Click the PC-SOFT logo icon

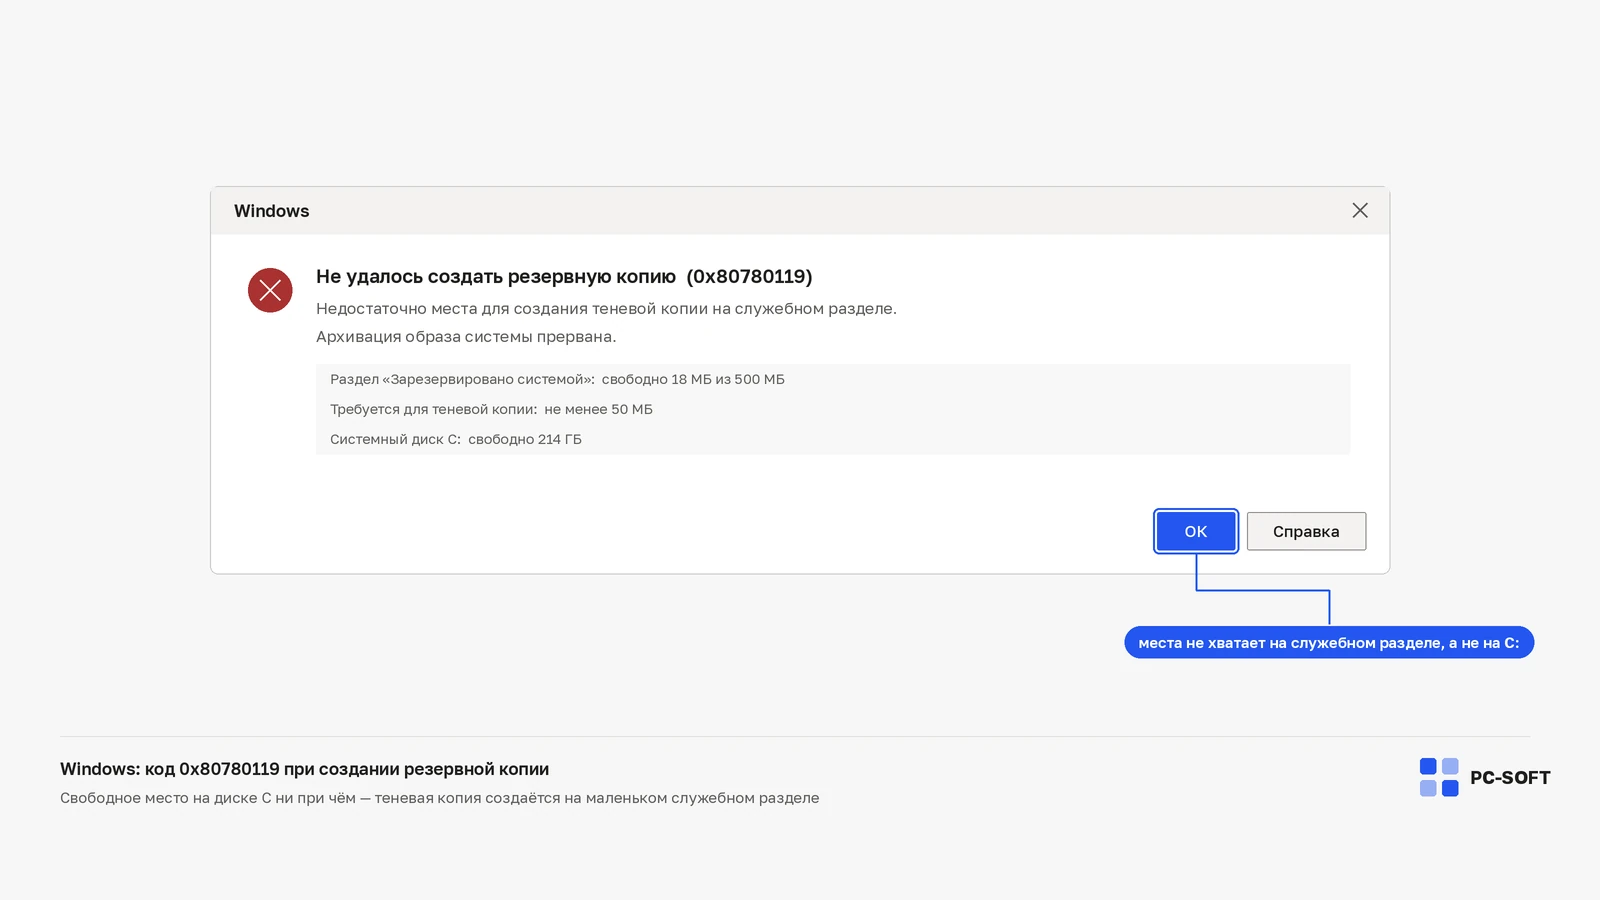(x=1439, y=777)
